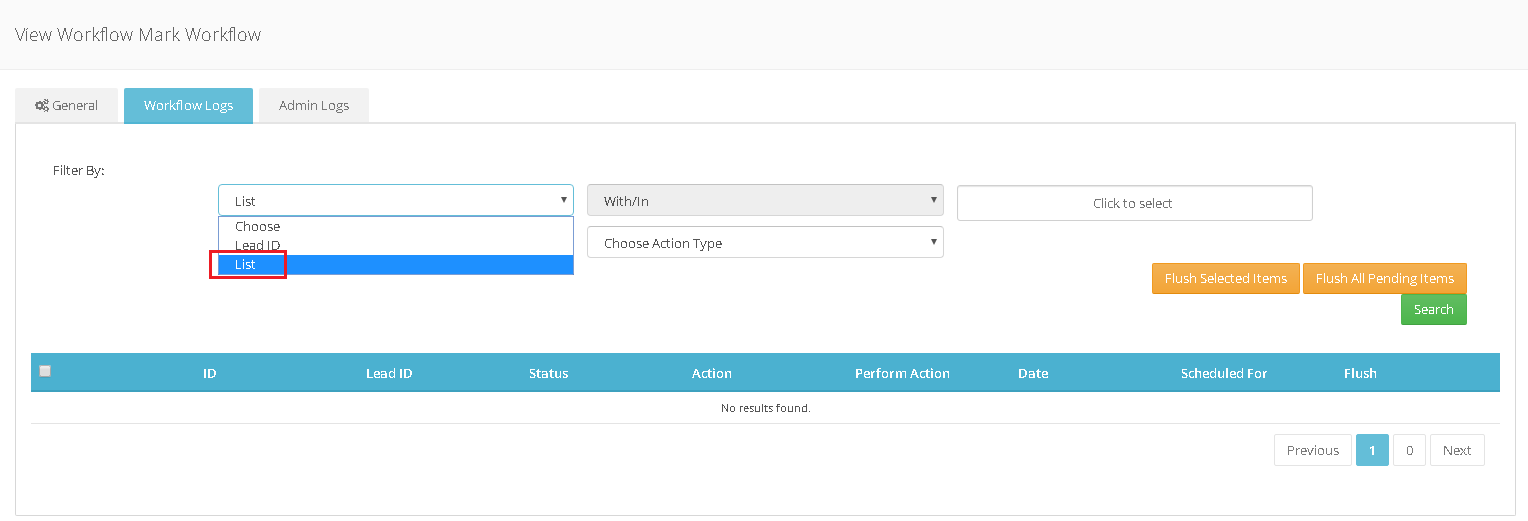Viewport: 1528px width, 521px height.
Task: Click Flush Selected Items button
Action: 1226,278
